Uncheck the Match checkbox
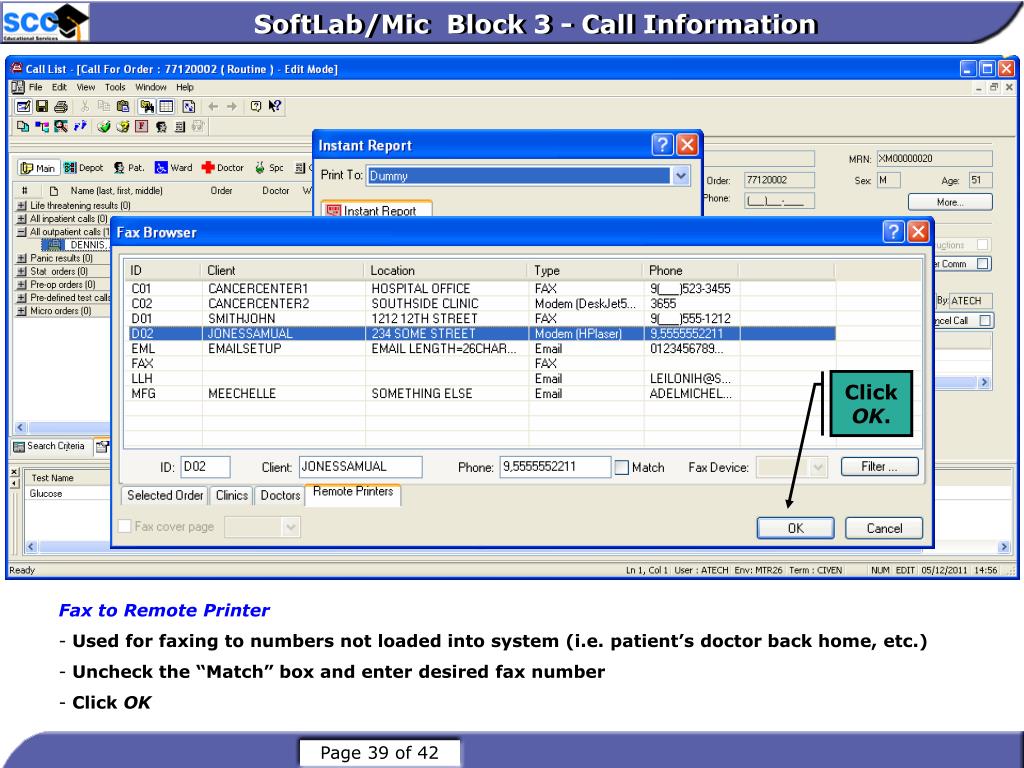Viewport: 1024px width, 768px height. (x=622, y=468)
